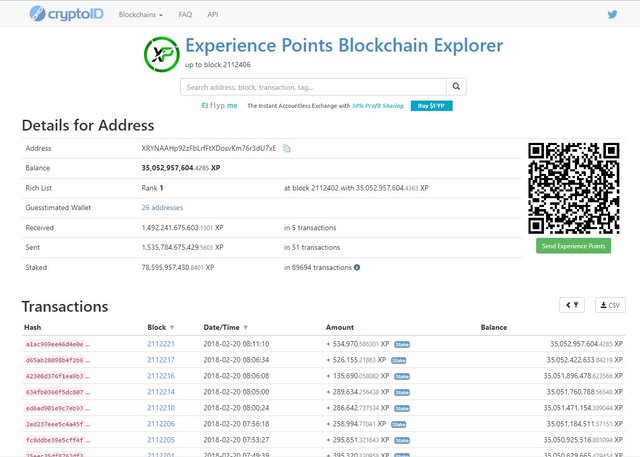Click the Send Experience Points button
The width and height of the screenshot is (640, 457).
573,246
